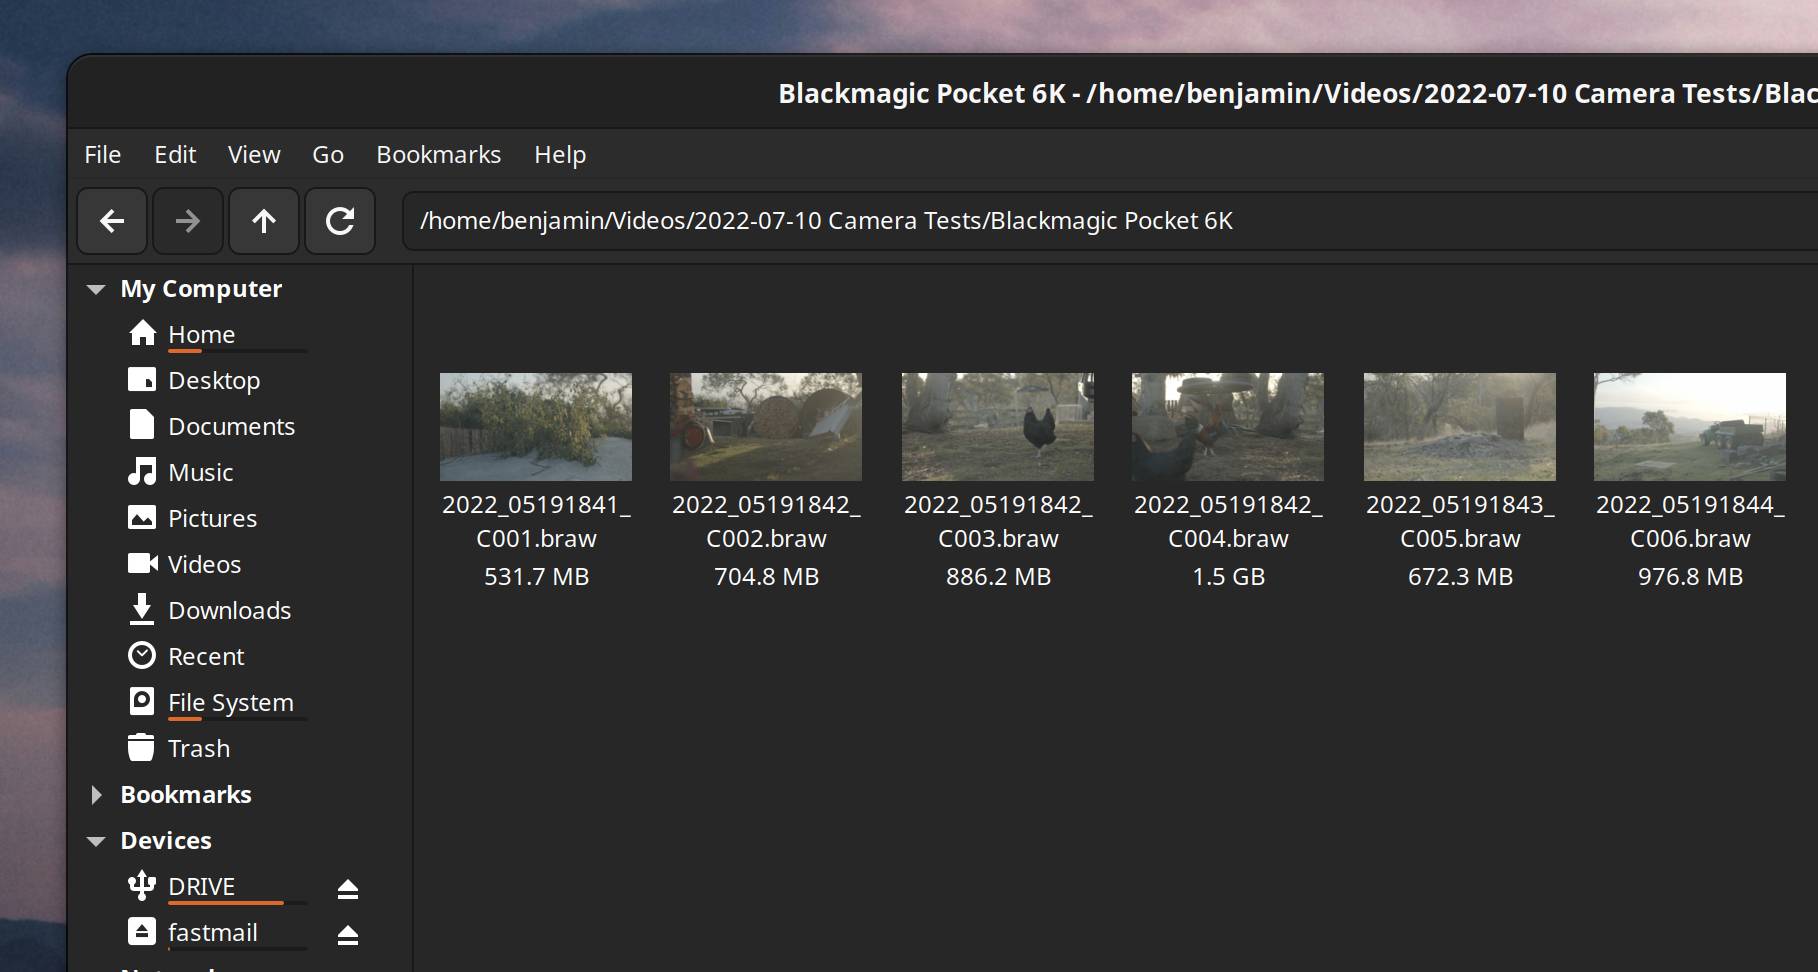Select thumbnail of C006.braw clip
The image size is (1818, 972).
click(1690, 427)
